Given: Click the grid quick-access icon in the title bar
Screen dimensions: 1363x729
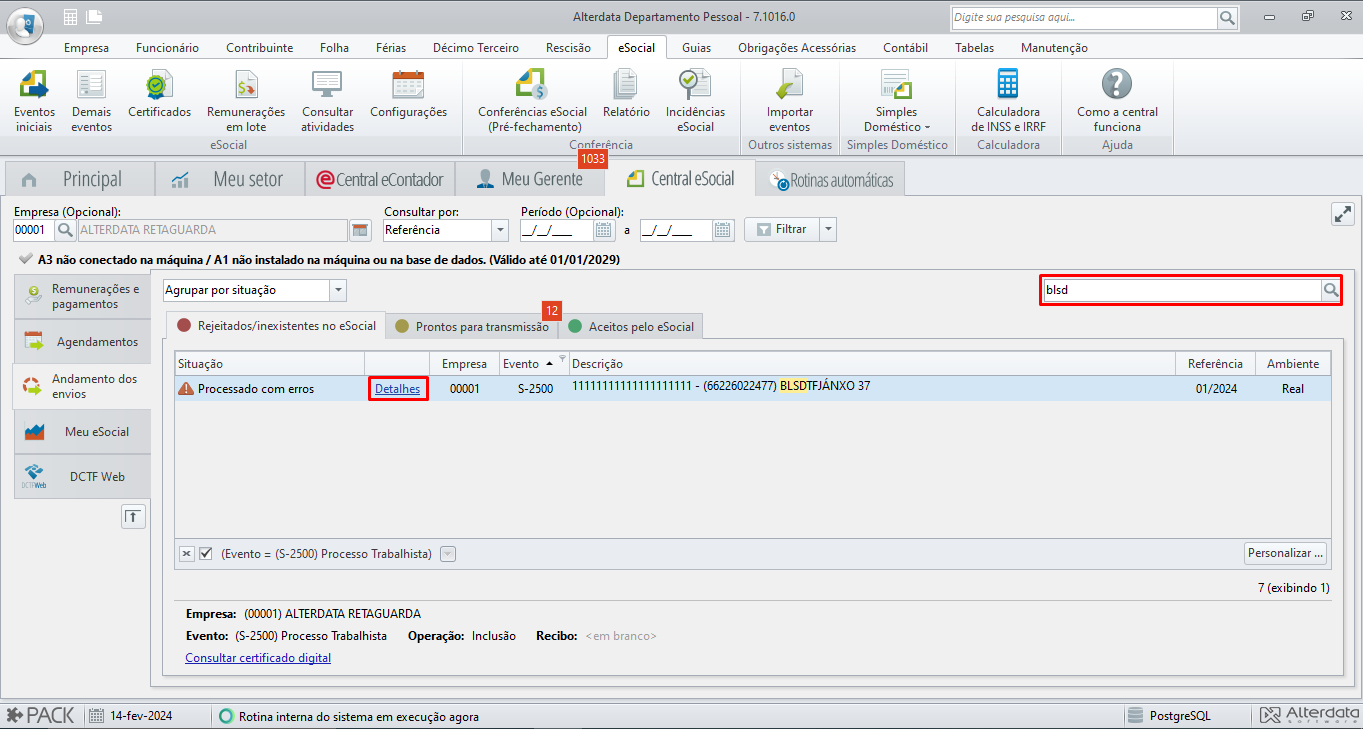Looking at the screenshot, I should tap(70, 16).
